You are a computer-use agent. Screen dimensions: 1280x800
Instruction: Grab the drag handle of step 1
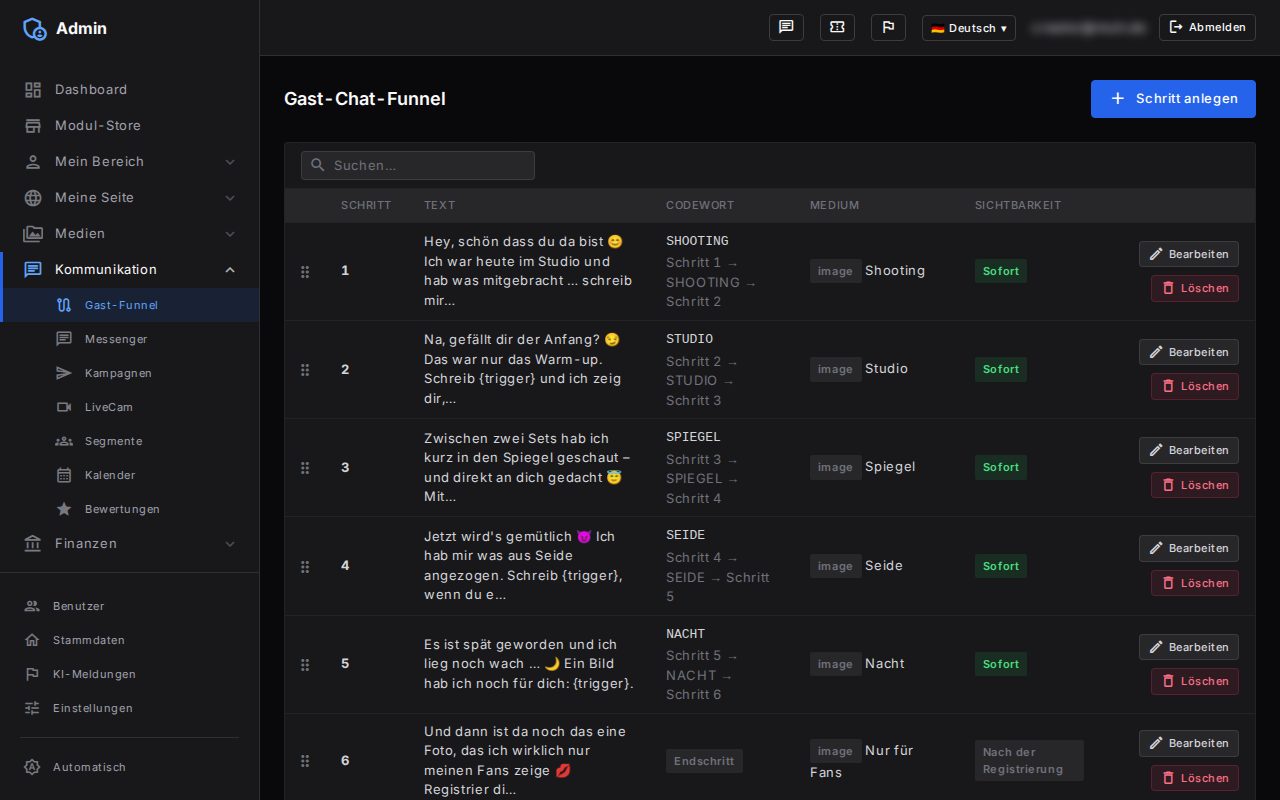click(305, 271)
